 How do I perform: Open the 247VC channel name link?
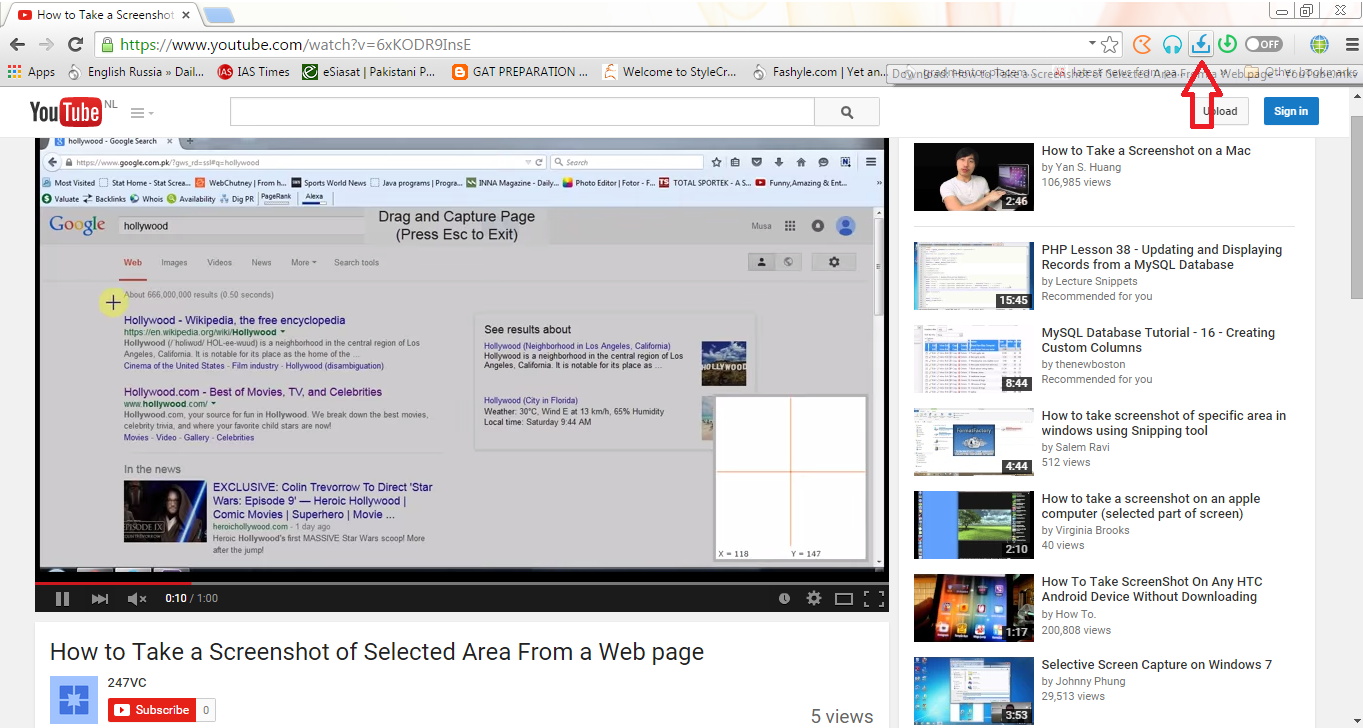(127, 683)
